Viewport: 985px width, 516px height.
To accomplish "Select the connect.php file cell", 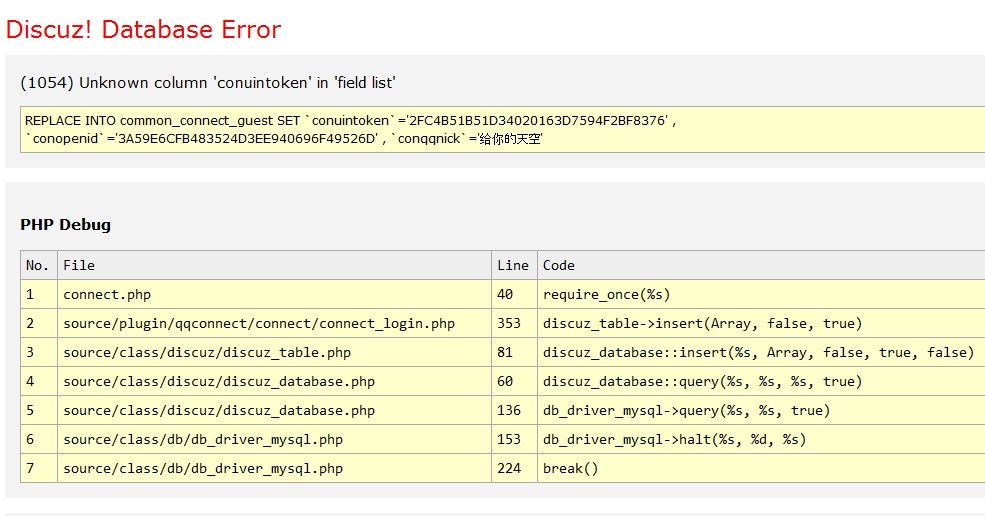I will click(x=107, y=294).
